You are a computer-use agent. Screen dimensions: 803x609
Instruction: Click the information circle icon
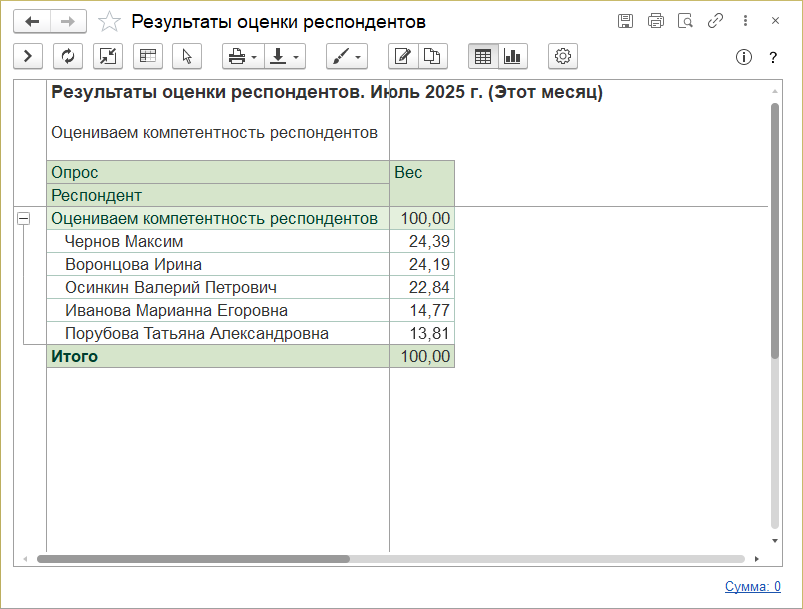pyautogui.click(x=743, y=57)
